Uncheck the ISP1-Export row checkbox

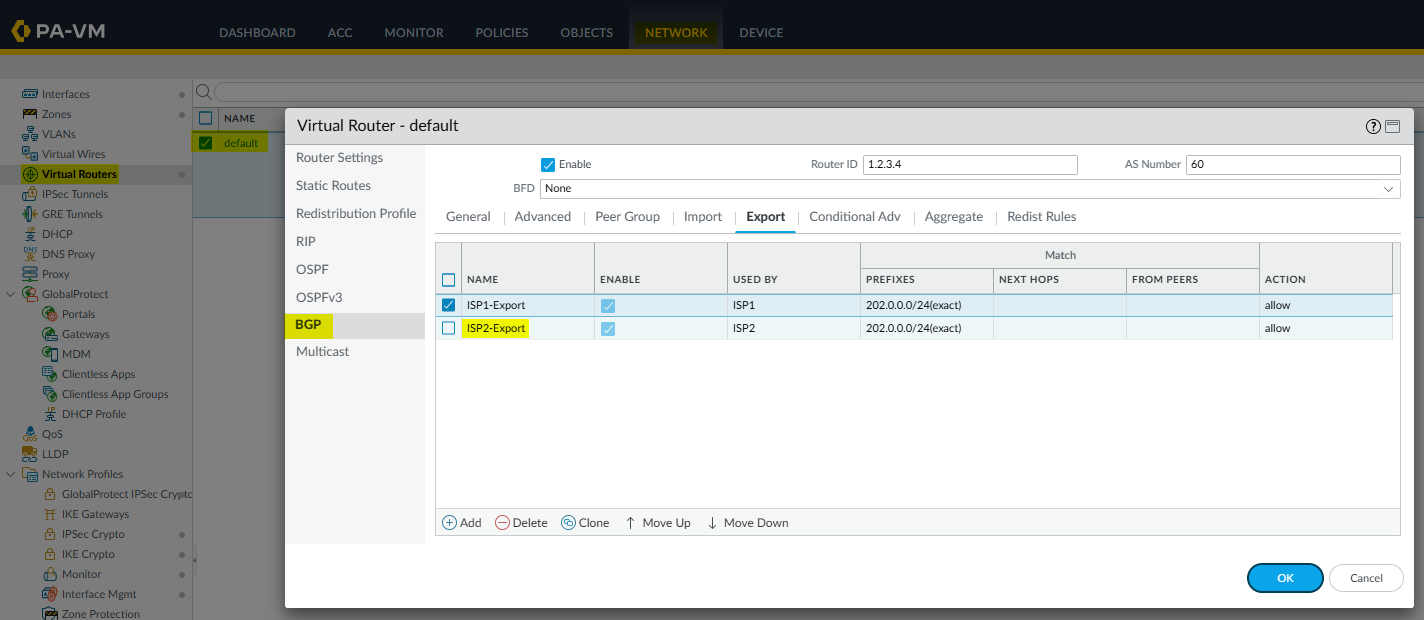tap(448, 305)
